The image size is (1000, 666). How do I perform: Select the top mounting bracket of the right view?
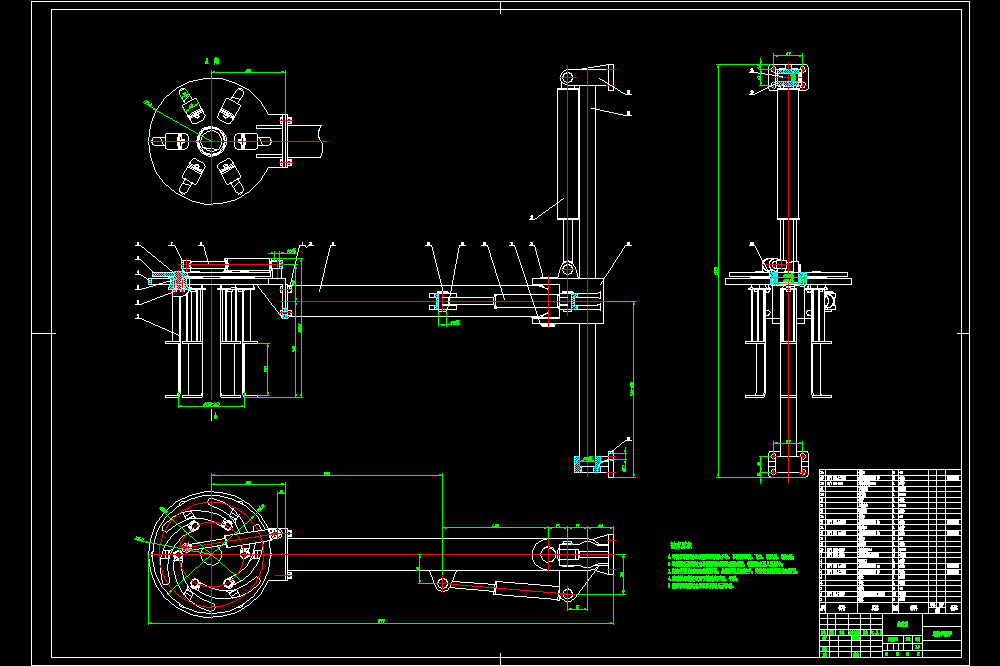pos(789,77)
